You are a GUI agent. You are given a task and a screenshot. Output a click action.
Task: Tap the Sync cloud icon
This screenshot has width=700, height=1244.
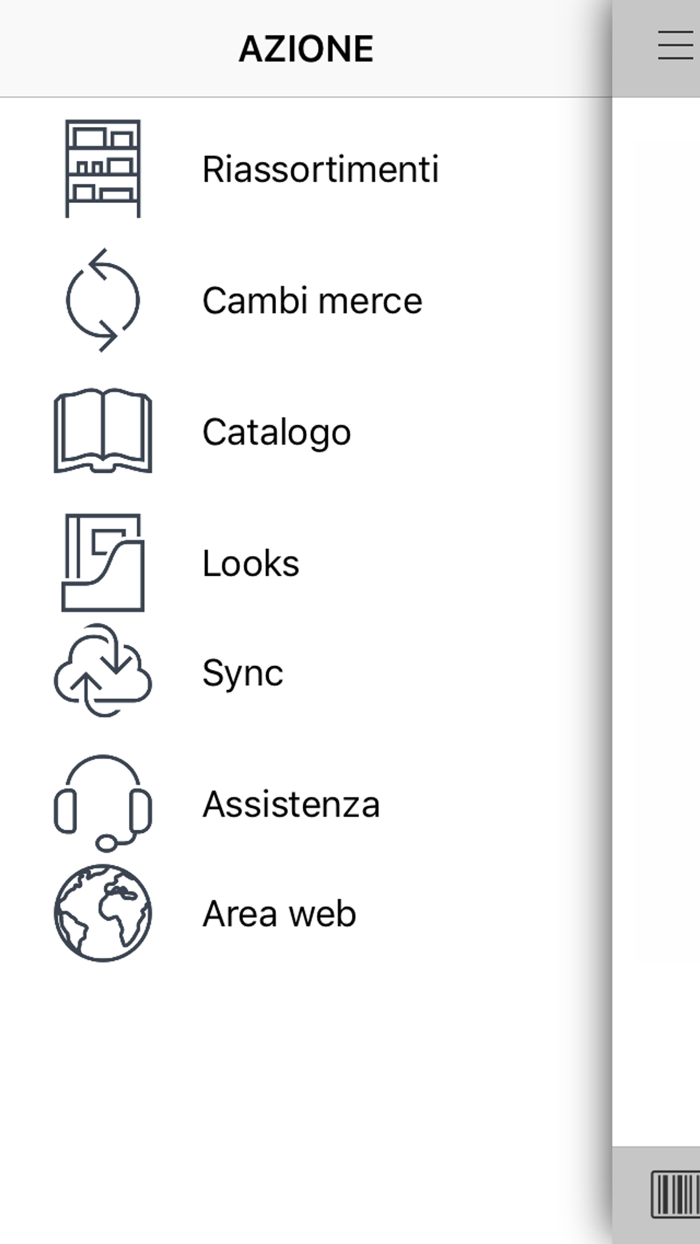point(100,672)
